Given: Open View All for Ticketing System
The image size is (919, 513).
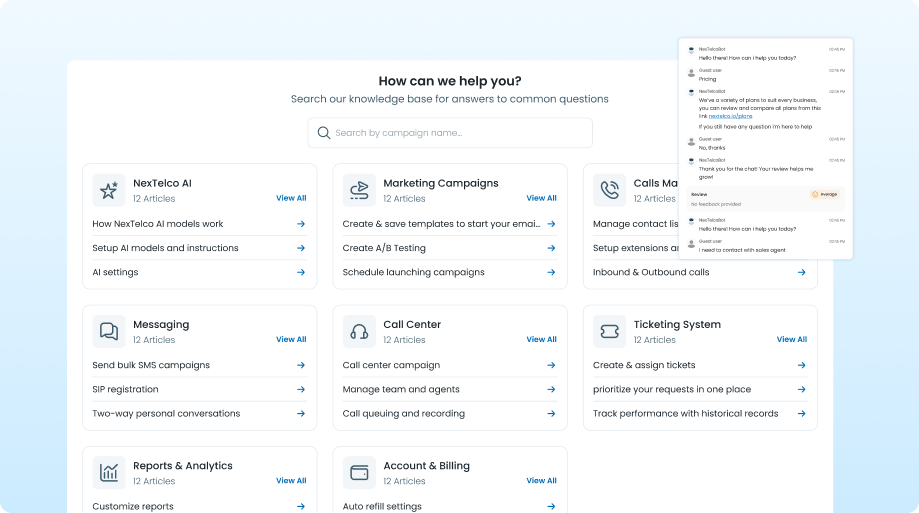Looking at the screenshot, I should point(791,339).
